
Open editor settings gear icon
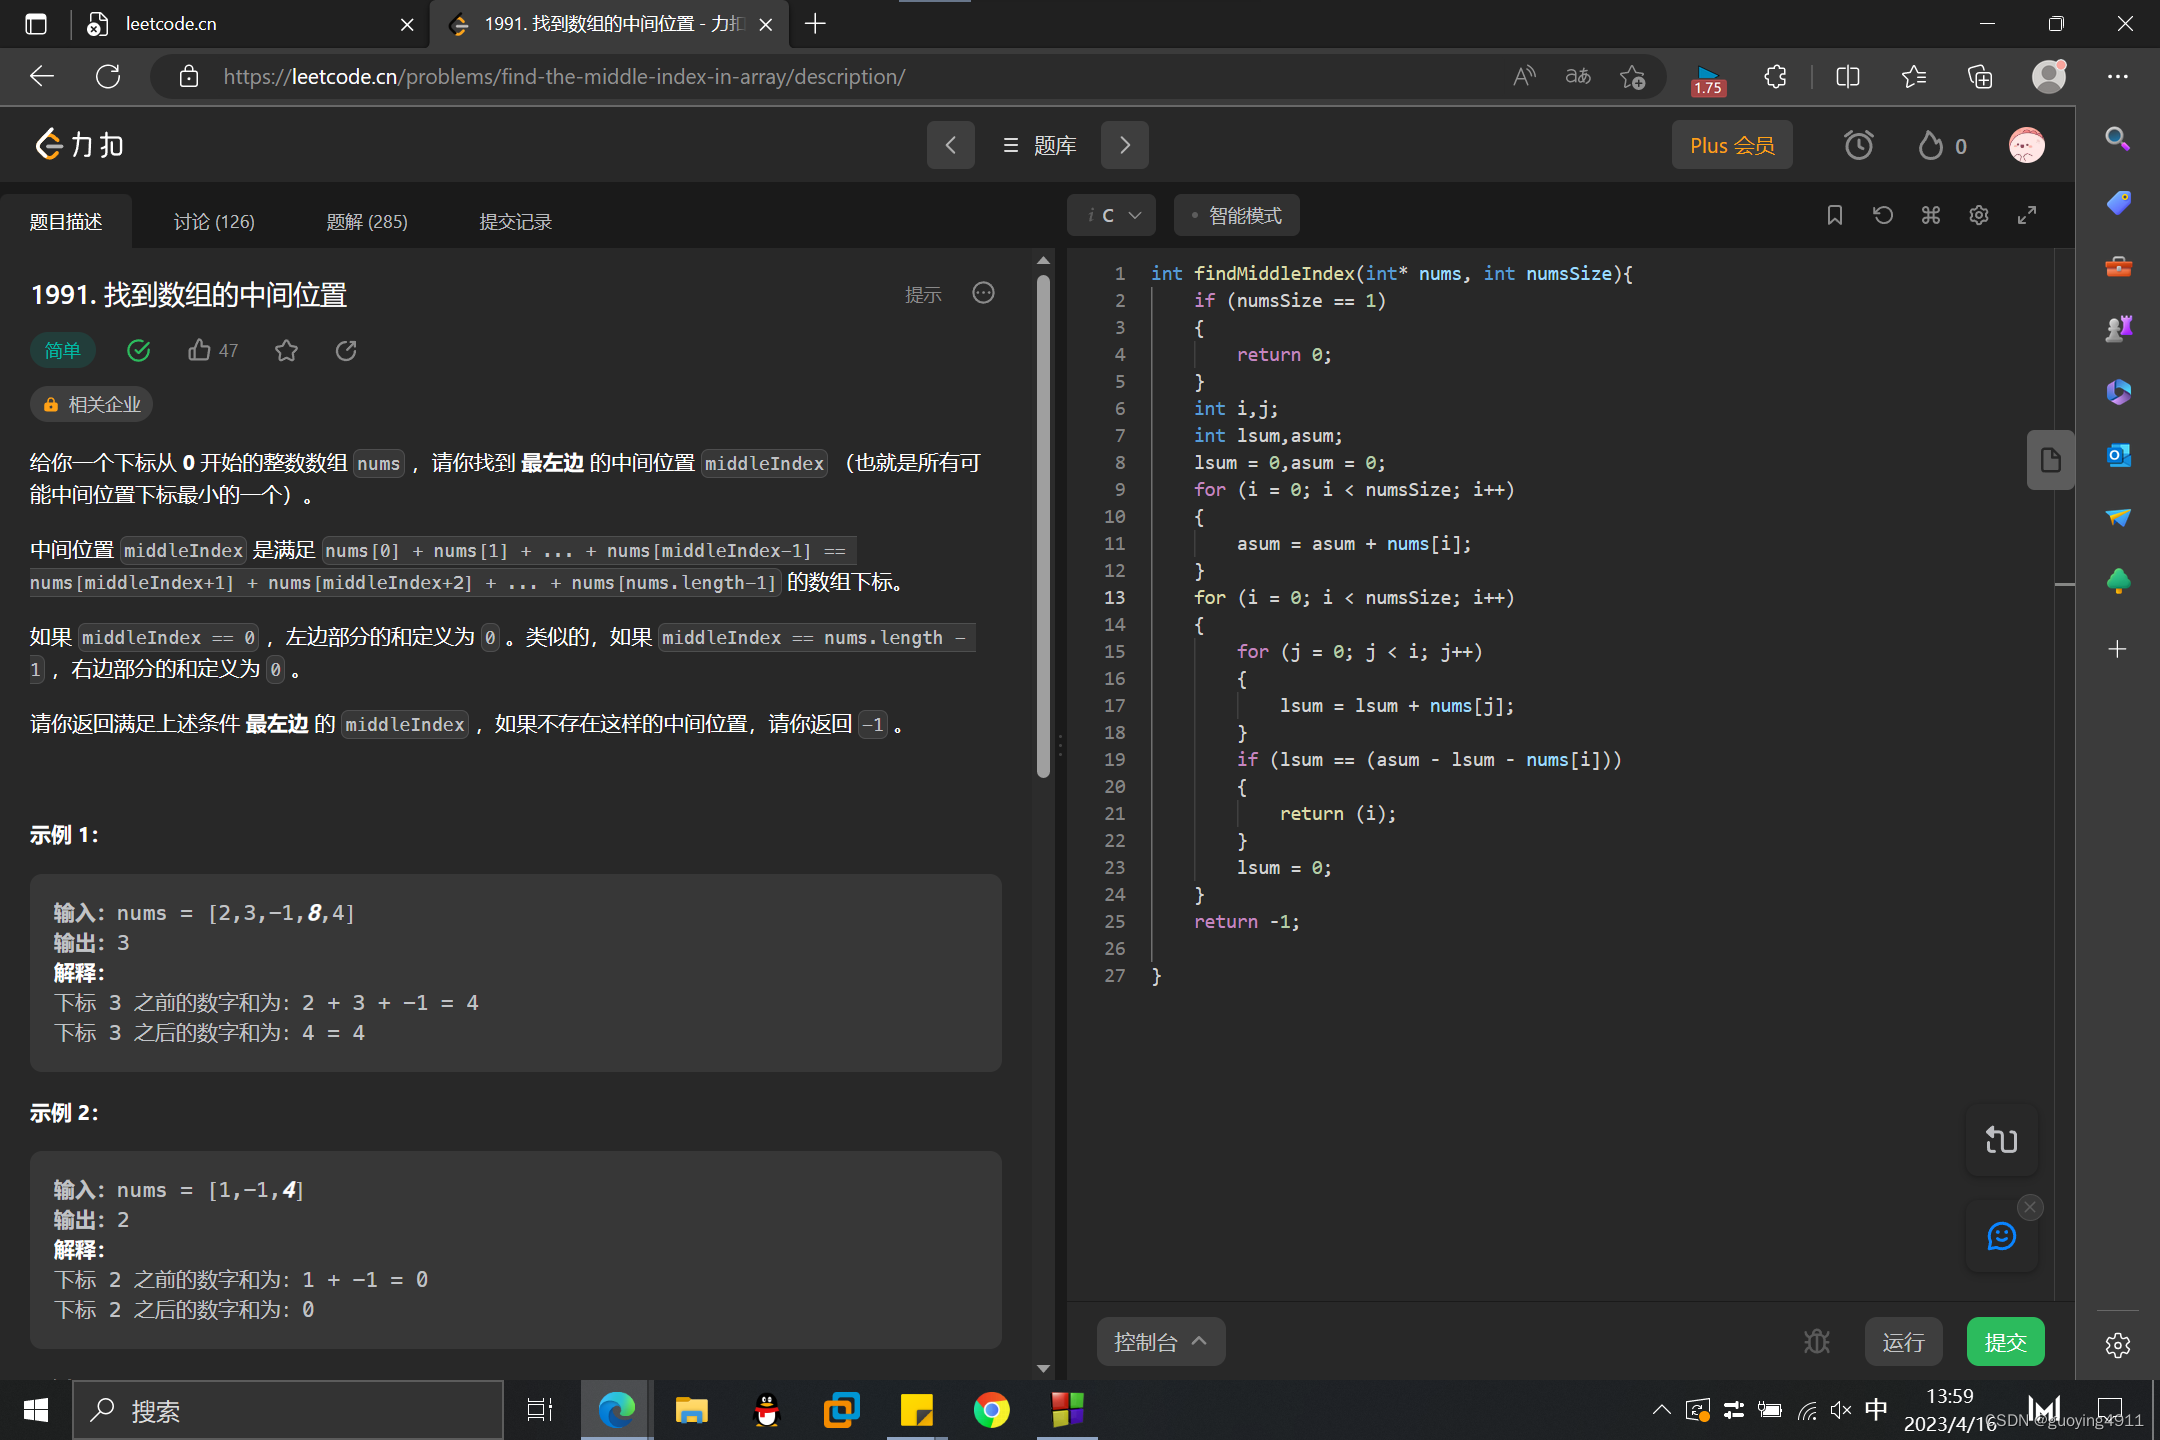tap(1978, 215)
